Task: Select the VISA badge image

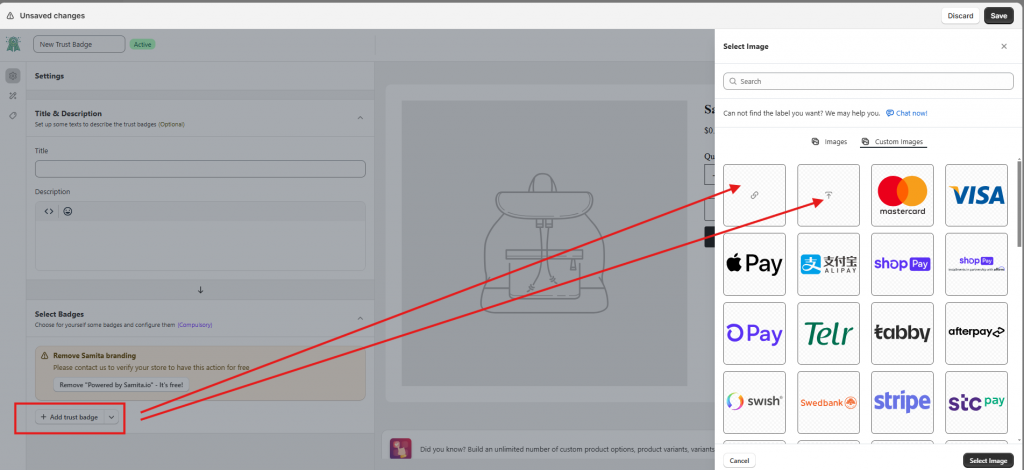Action: pos(976,195)
